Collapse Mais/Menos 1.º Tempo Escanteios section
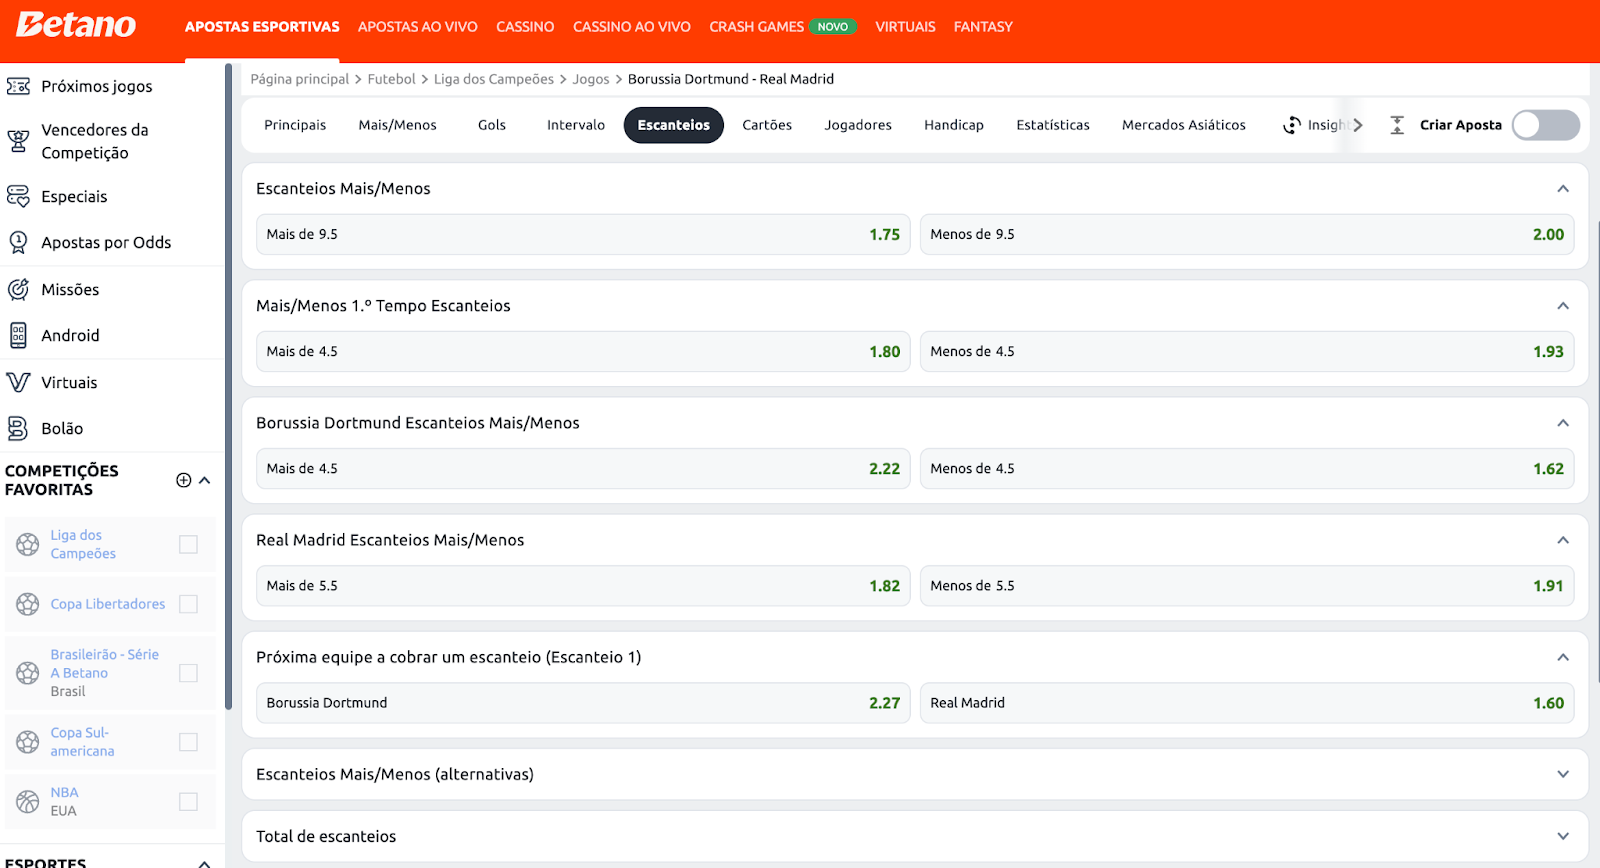 [1563, 306]
